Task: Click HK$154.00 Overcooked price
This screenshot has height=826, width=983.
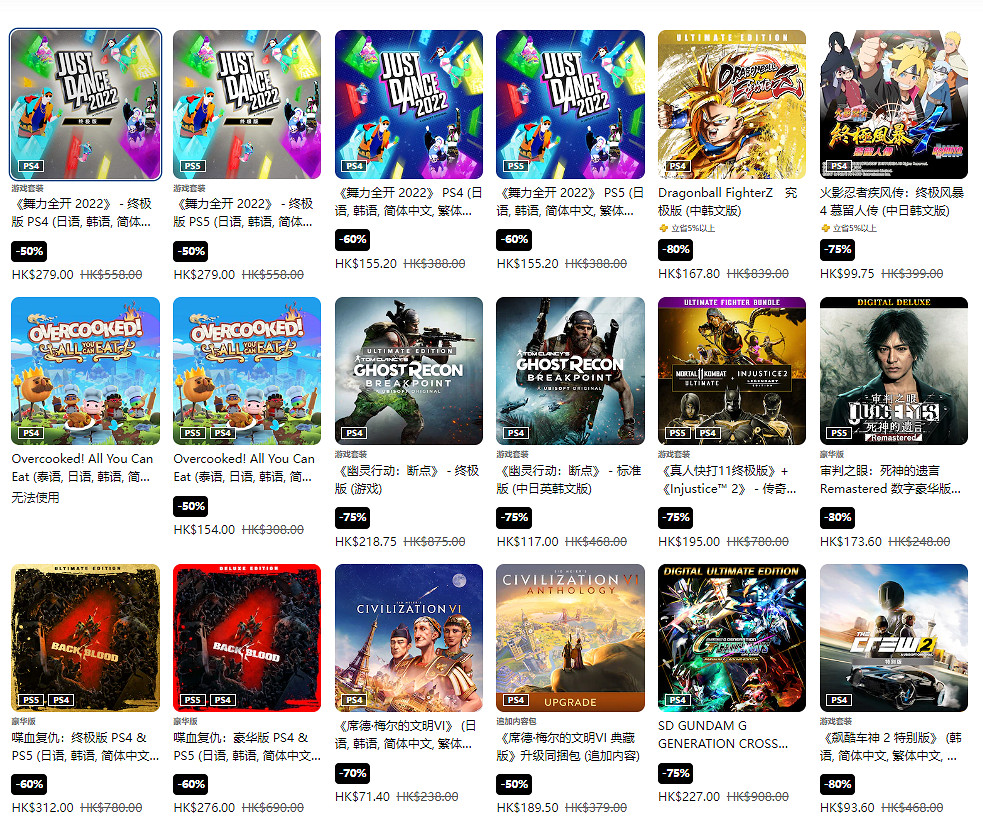Action: (x=204, y=530)
